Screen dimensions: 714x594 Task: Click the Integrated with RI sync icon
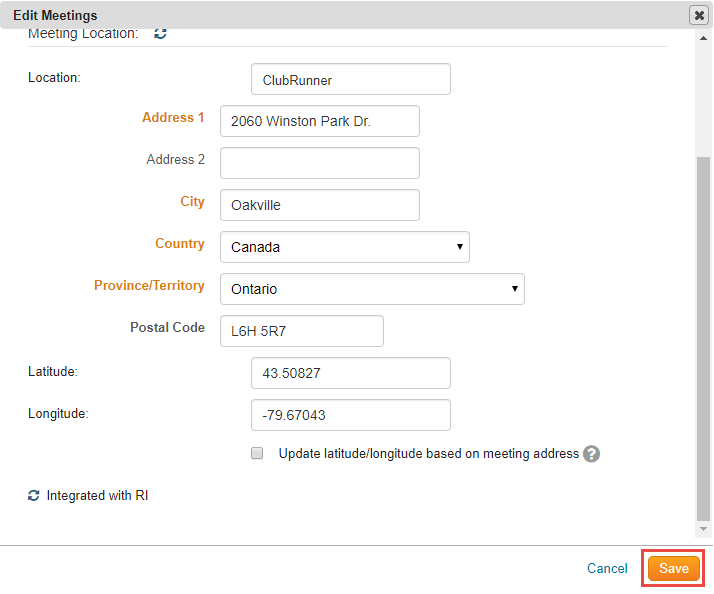34,495
